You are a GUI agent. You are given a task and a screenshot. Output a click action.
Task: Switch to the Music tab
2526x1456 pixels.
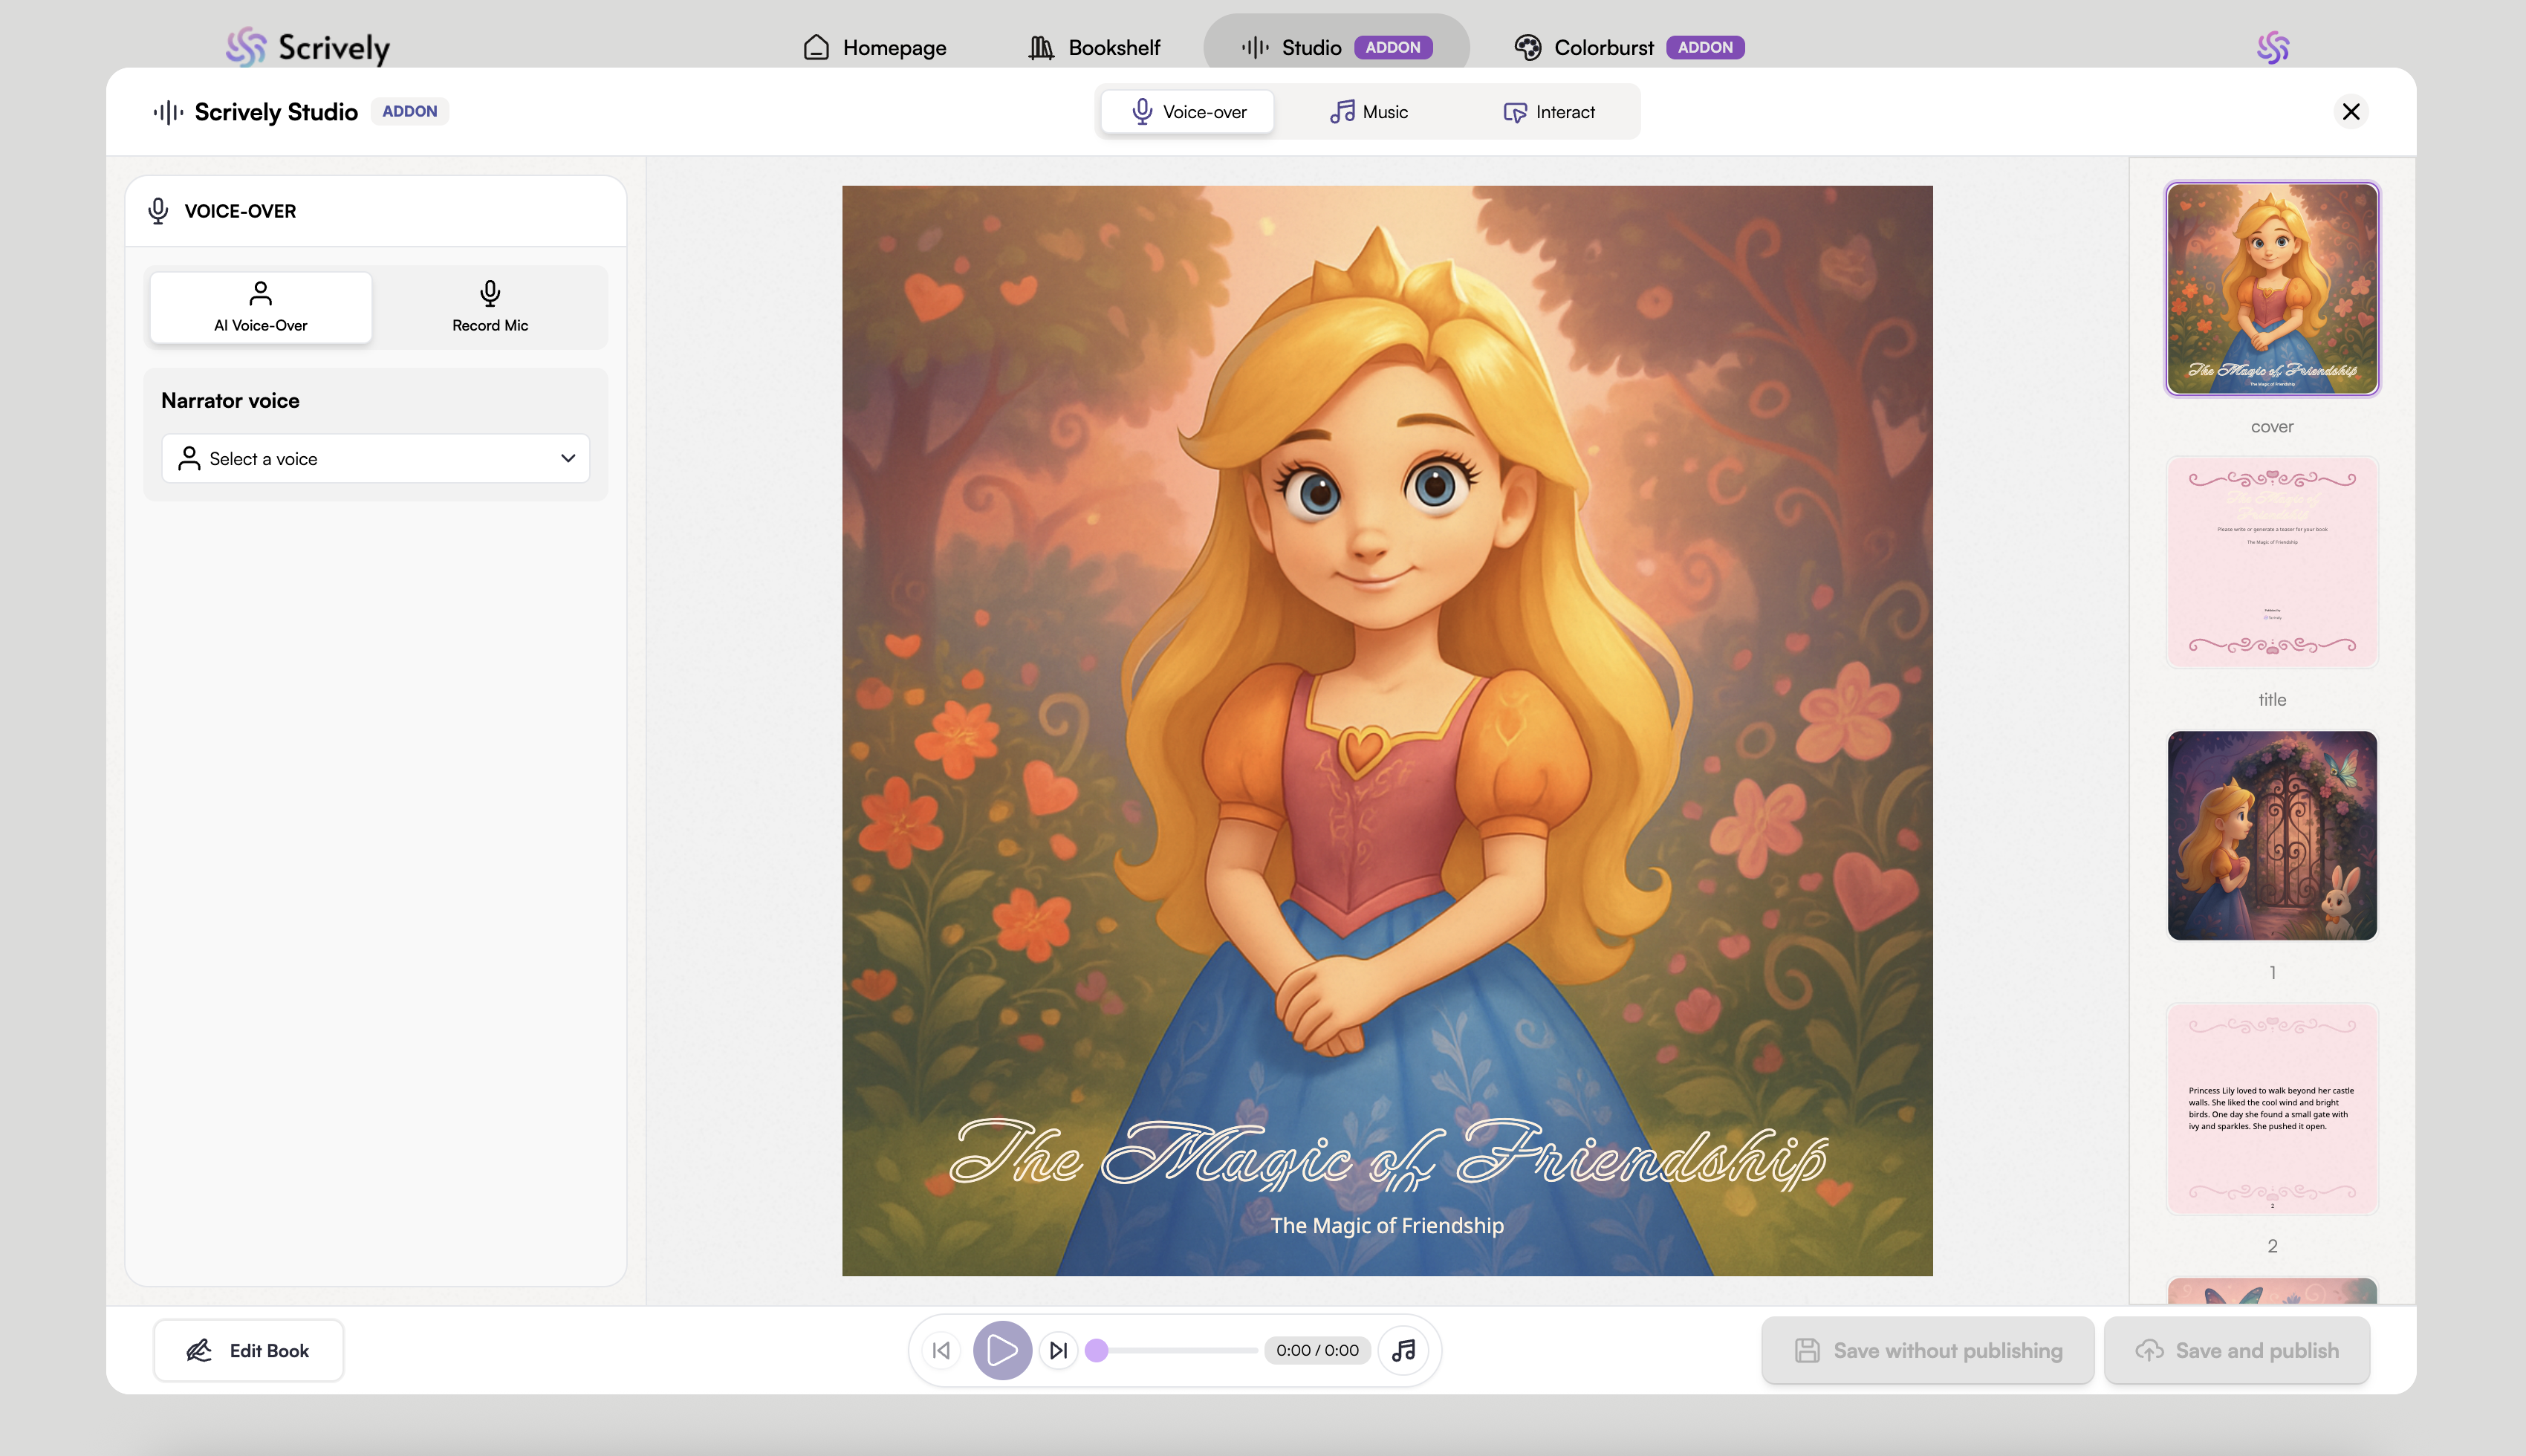click(x=1368, y=111)
